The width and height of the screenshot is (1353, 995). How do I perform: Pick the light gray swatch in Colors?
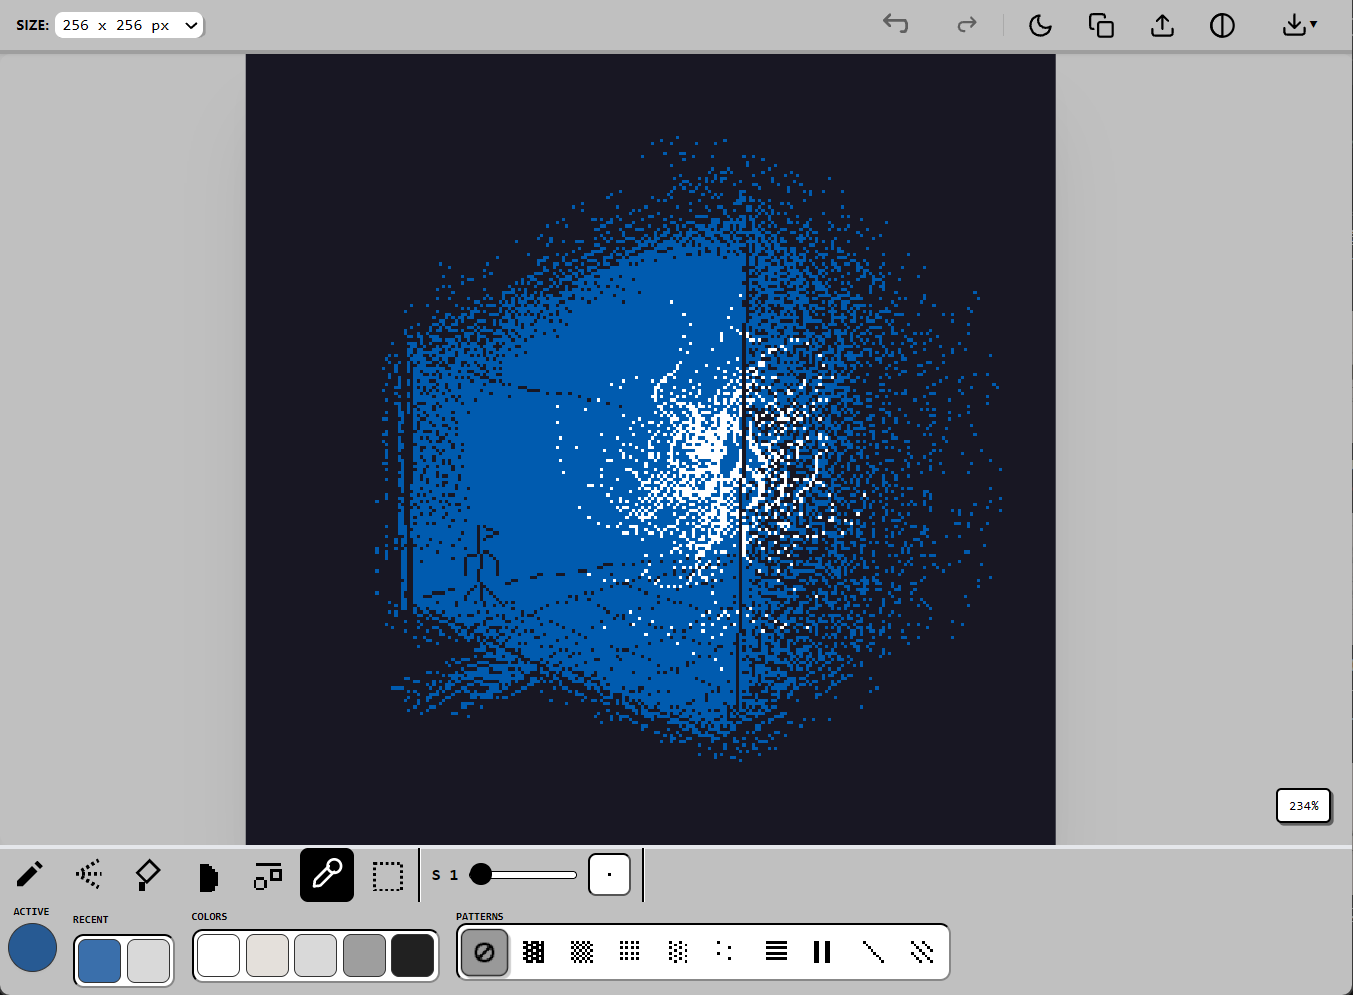pos(315,955)
